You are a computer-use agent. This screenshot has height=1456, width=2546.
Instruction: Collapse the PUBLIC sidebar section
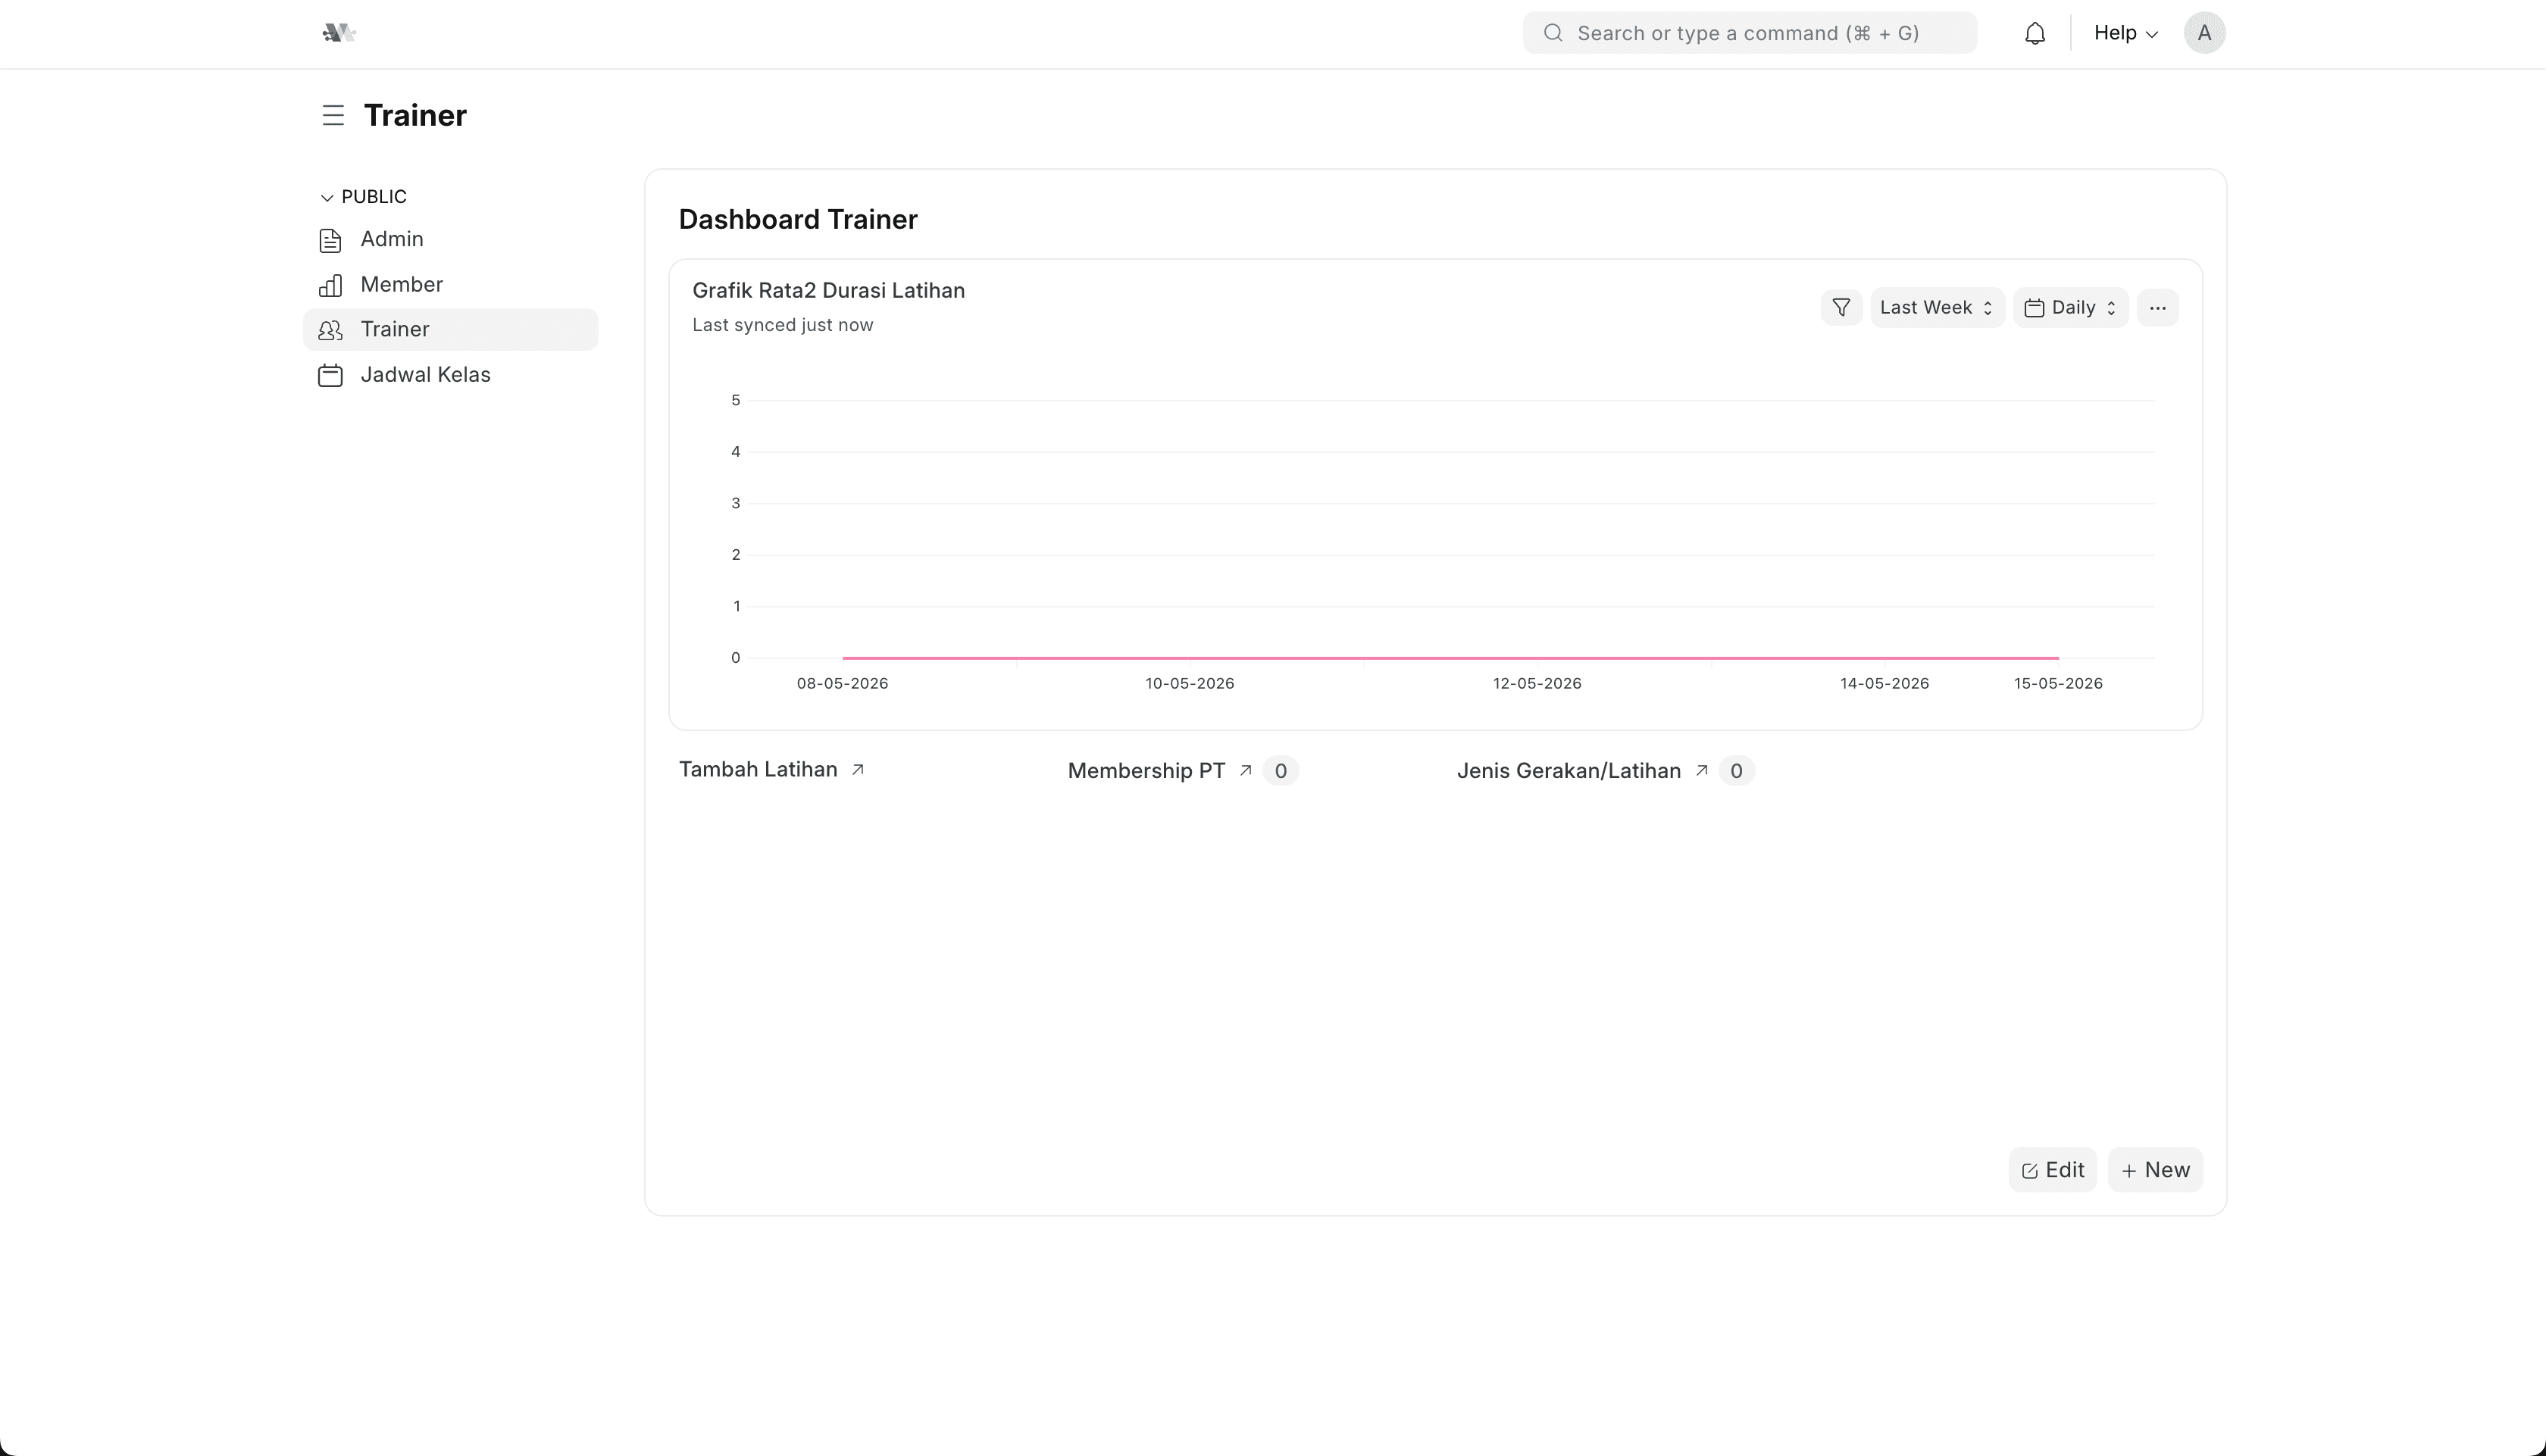(363, 196)
